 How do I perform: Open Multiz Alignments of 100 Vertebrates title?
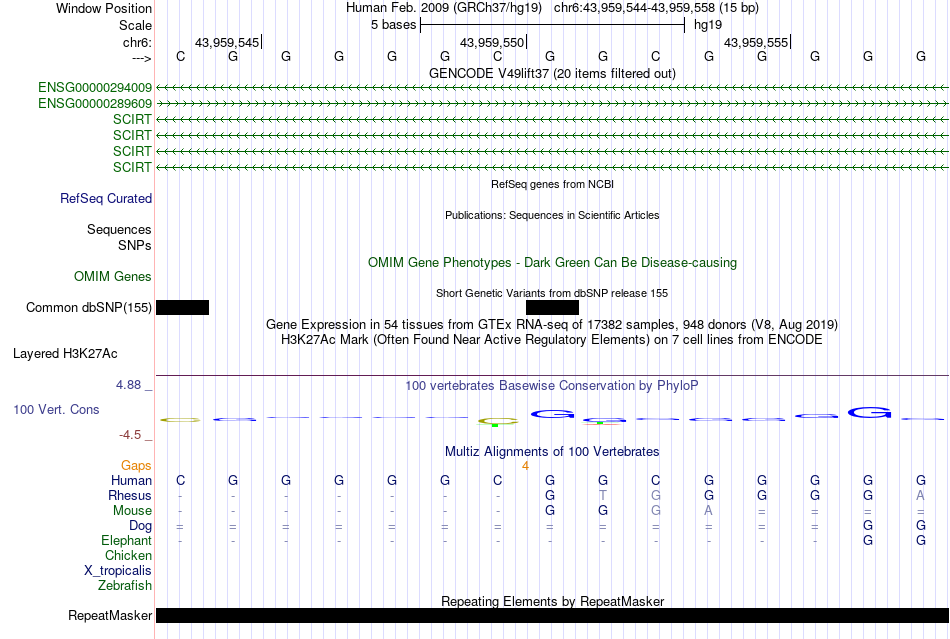coord(552,452)
